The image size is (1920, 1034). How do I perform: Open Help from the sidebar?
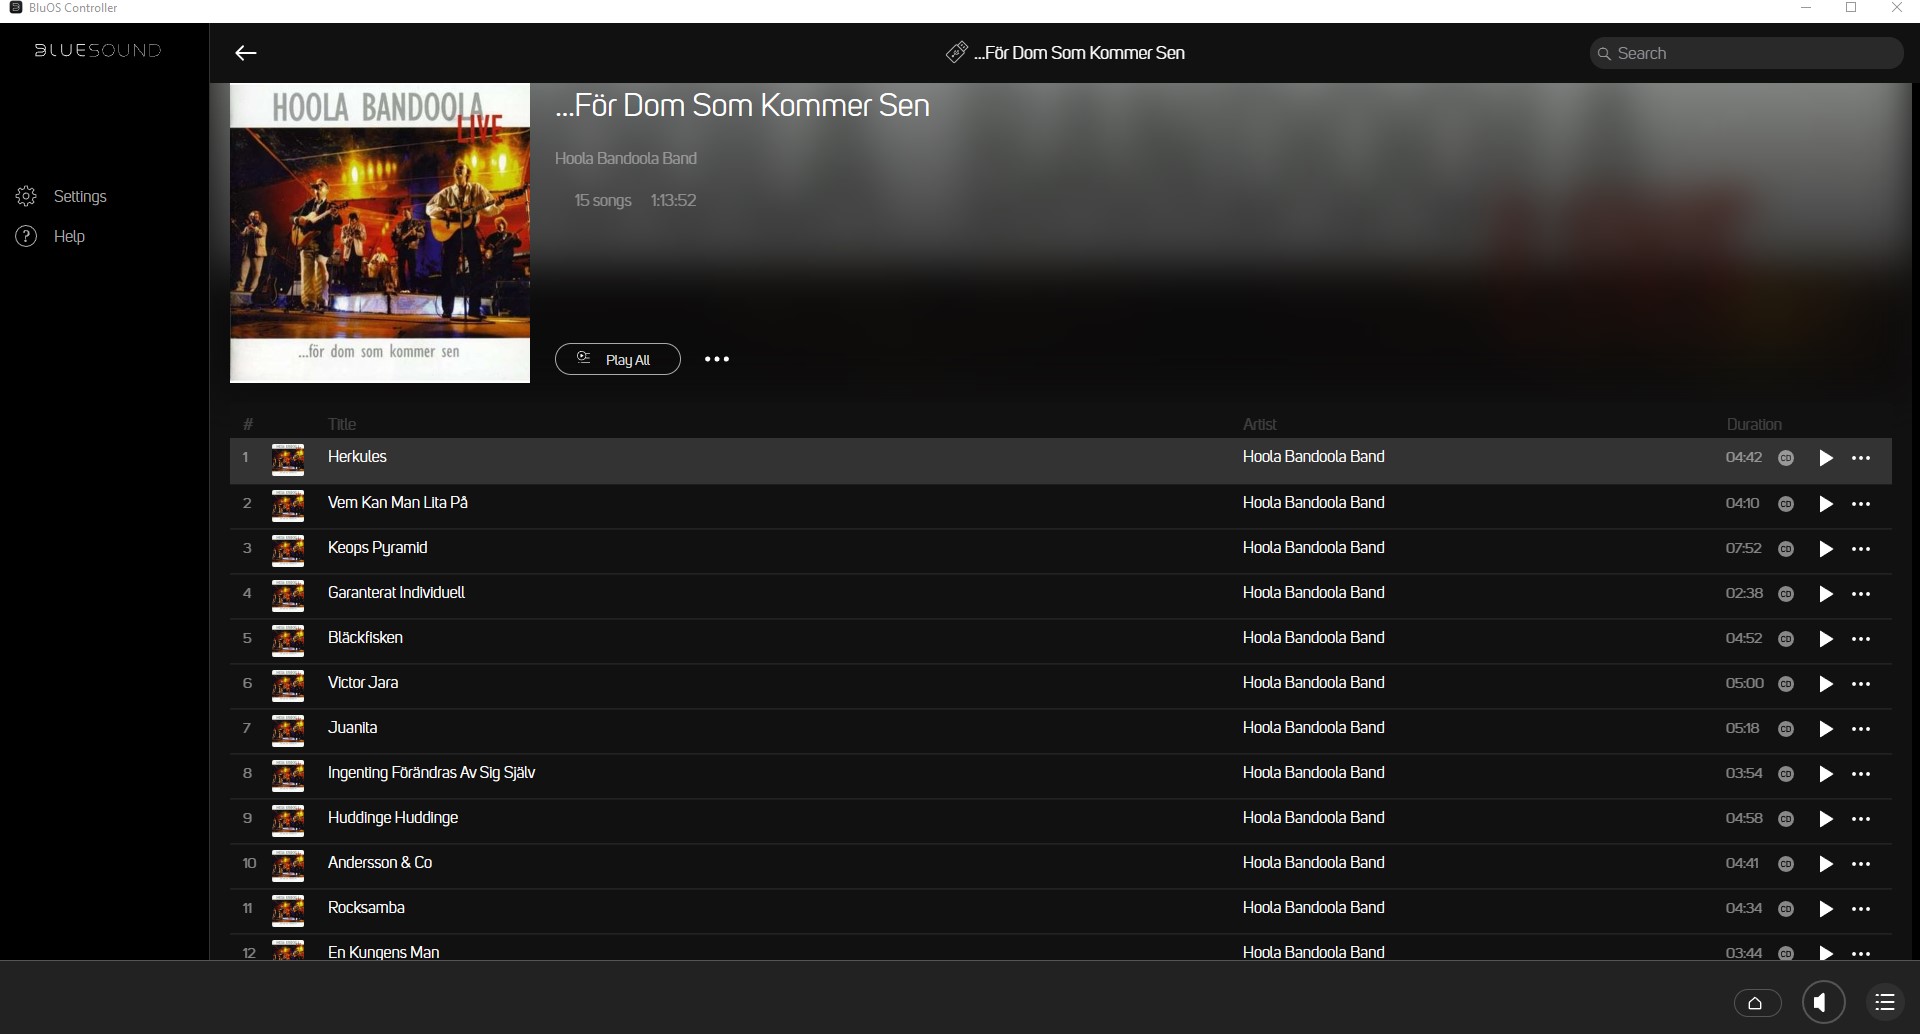[51, 236]
